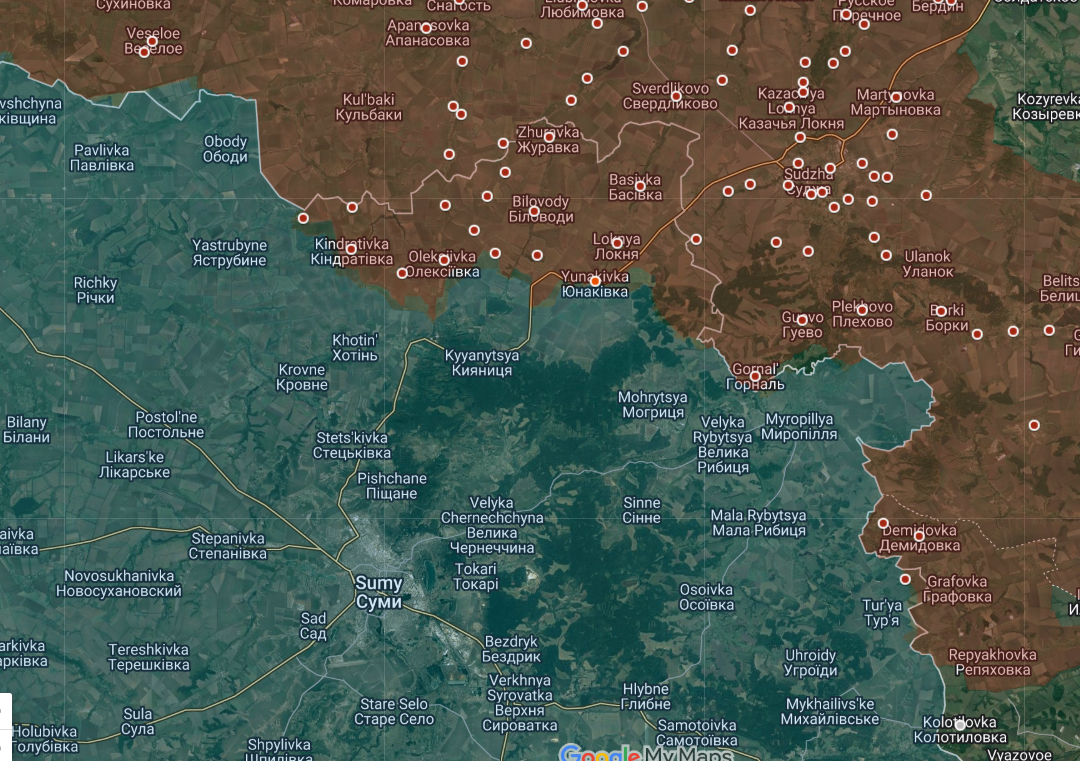Click the Tereshkivka label
This screenshot has height=761, width=1080.
pyautogui.click(x=148, y=657)
